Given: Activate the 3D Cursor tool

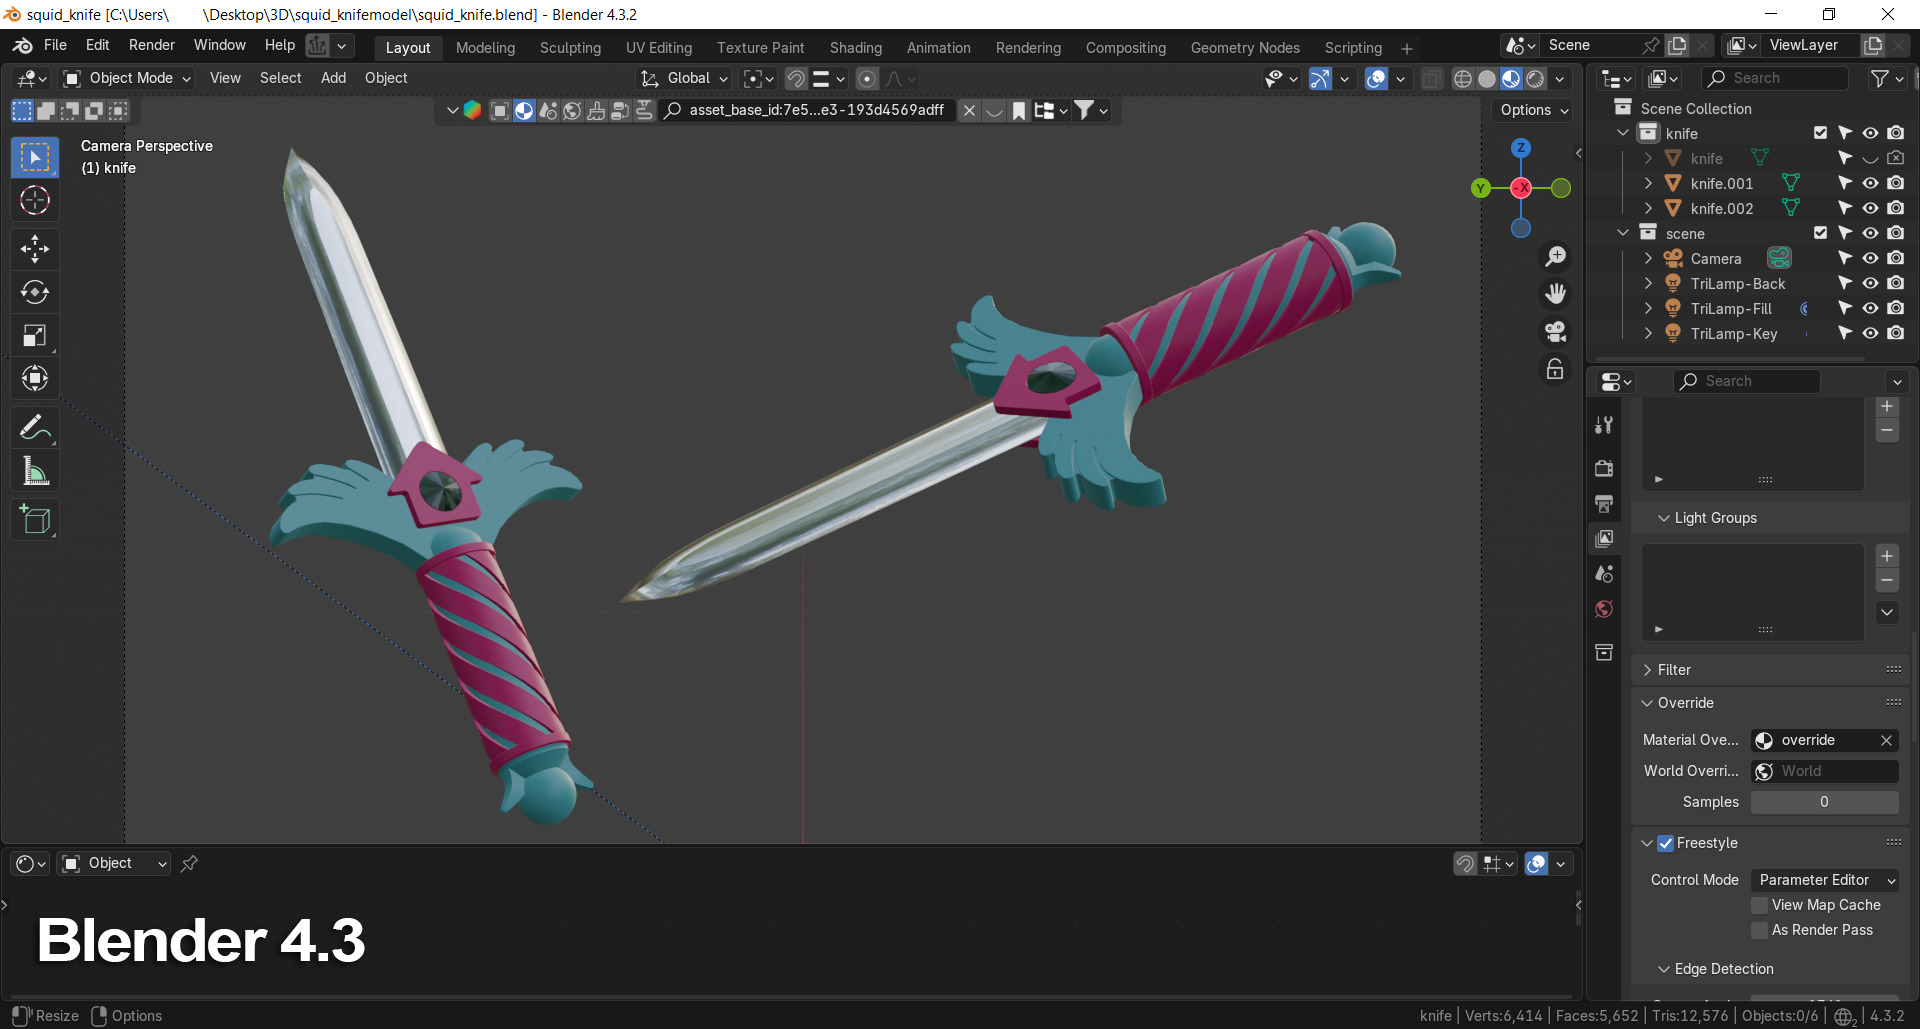Looking at the screenshot, I should [x=35, y=201].
